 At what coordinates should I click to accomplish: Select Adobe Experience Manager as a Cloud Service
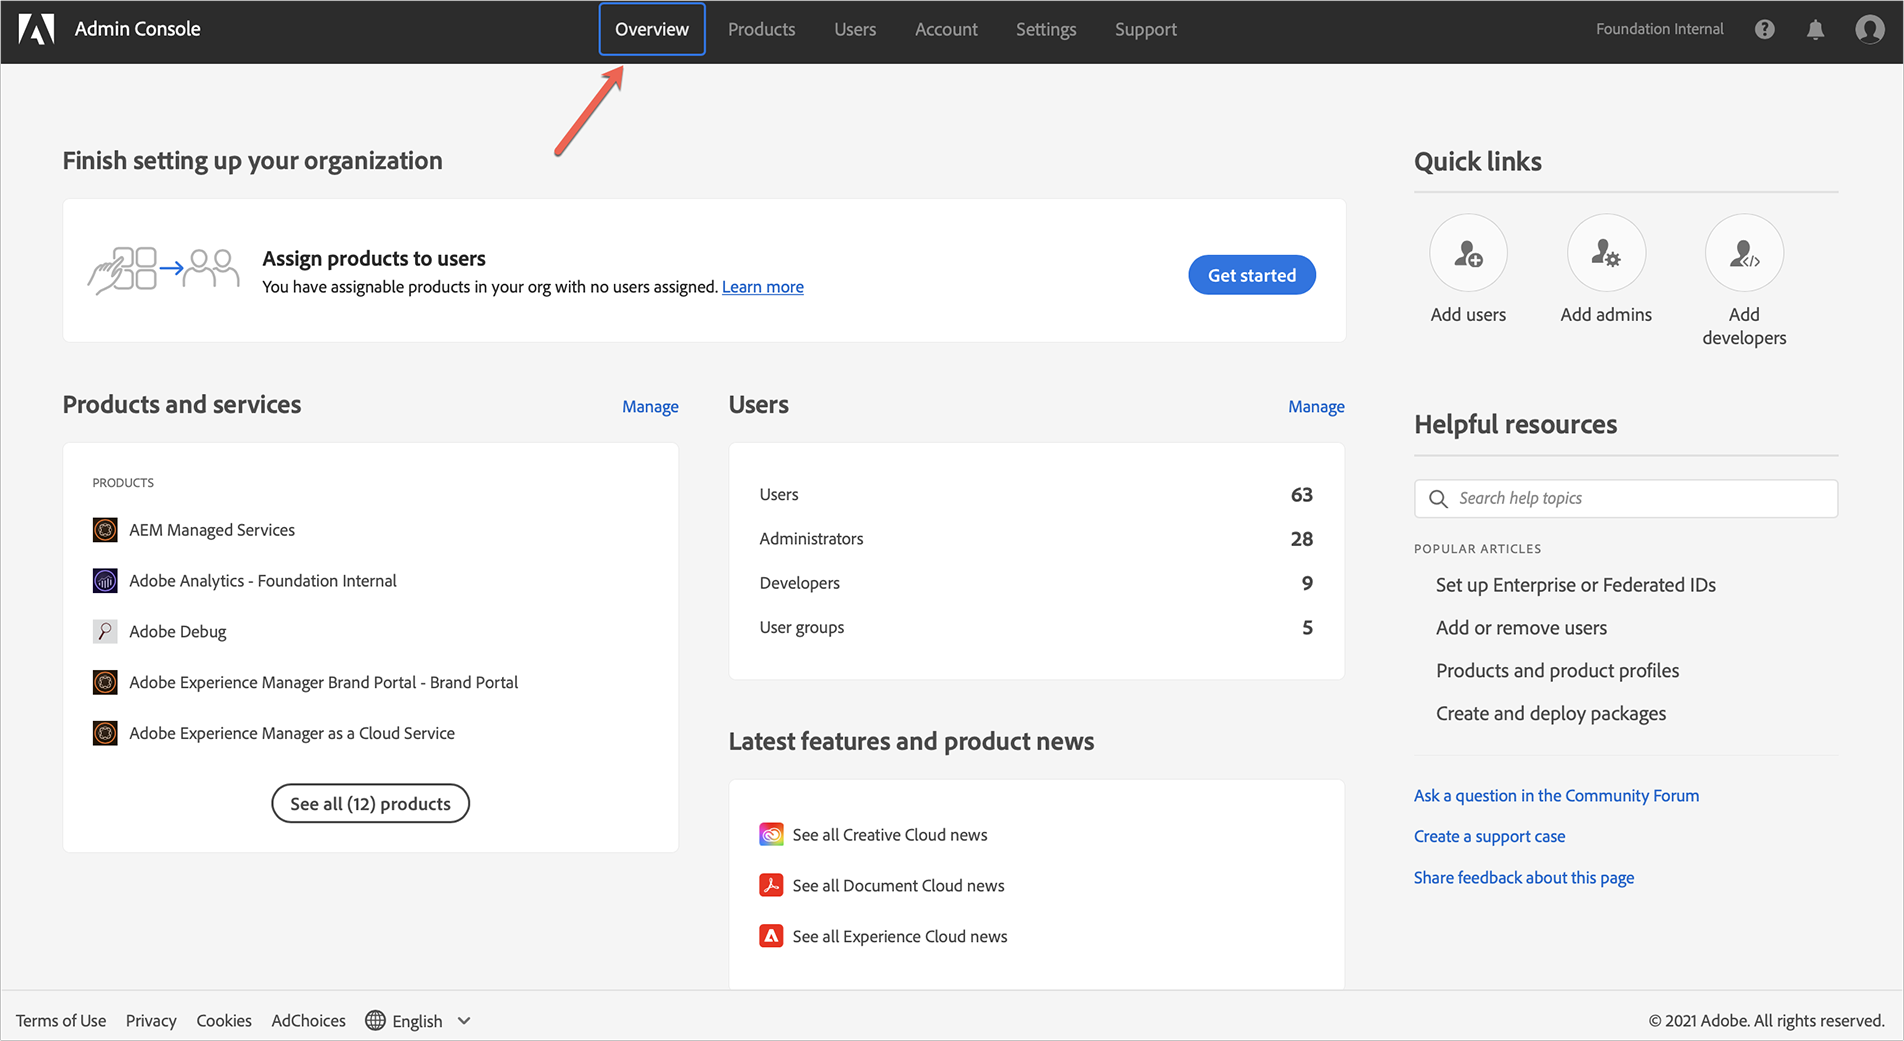(x=292, y=733)
